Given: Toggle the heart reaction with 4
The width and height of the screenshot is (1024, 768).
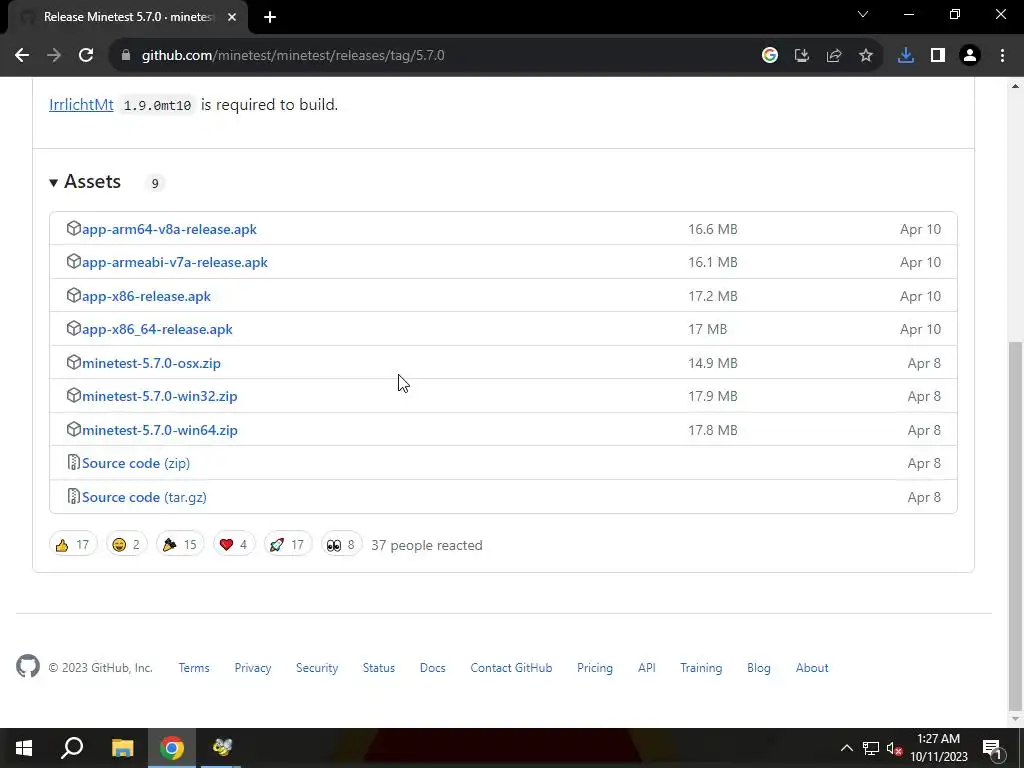Looking at the screenshot, I should pos(234,545).
